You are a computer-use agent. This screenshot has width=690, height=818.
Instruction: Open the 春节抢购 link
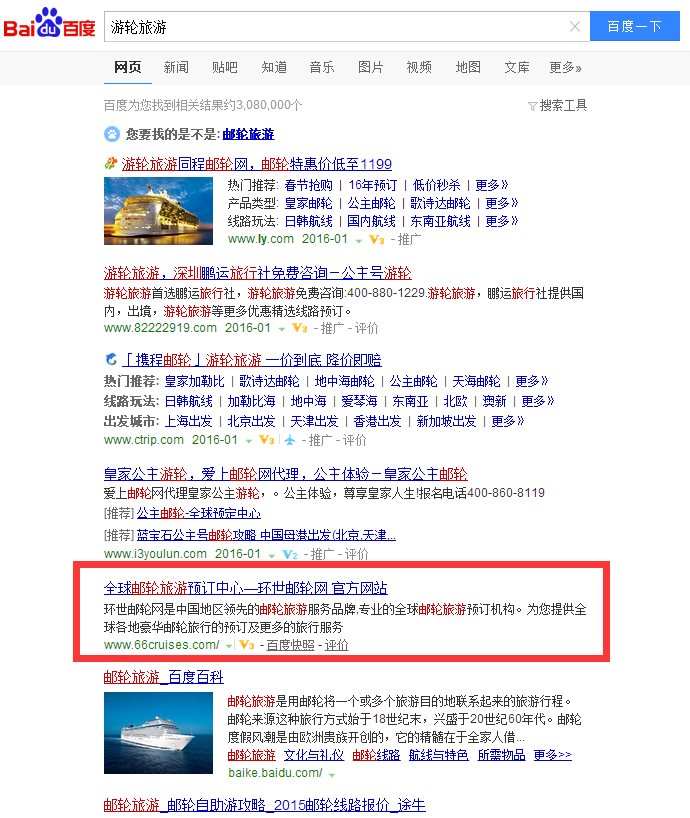[308, 185]
